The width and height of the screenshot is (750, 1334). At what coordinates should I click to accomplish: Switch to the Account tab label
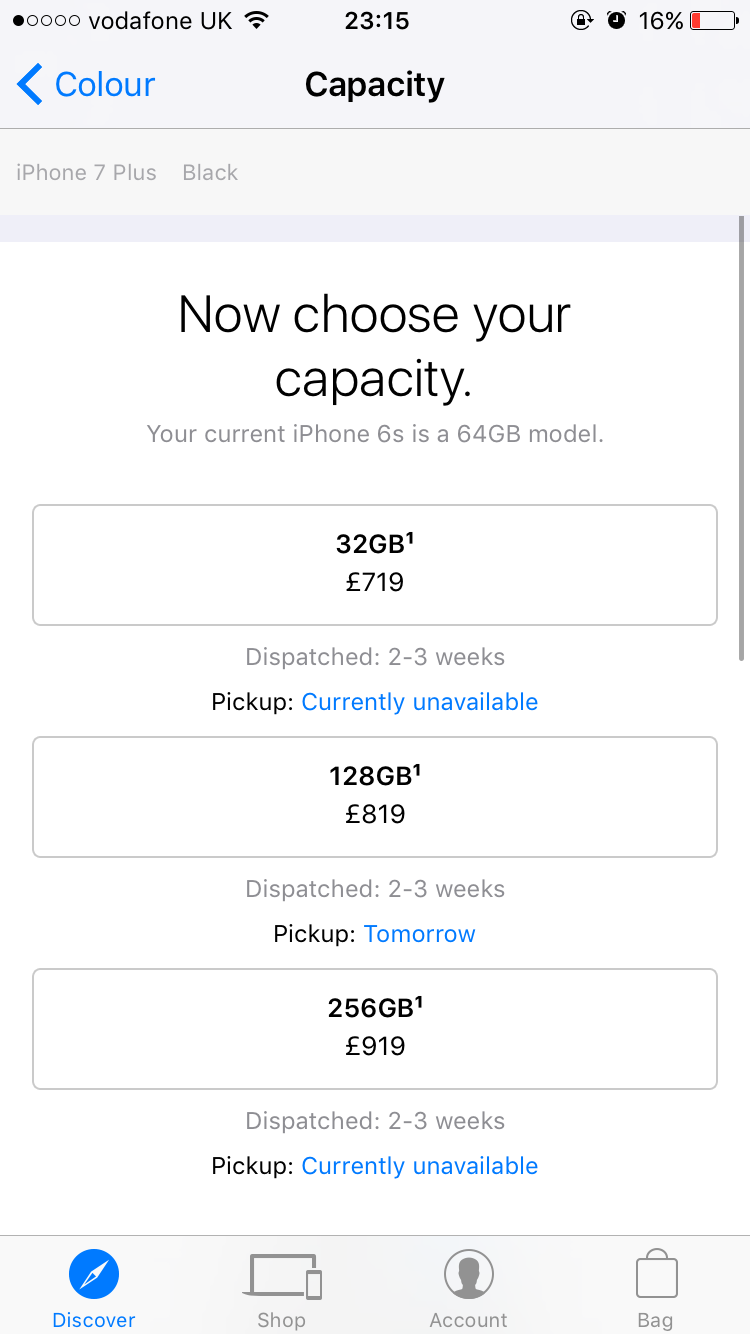click(469, 1320)
